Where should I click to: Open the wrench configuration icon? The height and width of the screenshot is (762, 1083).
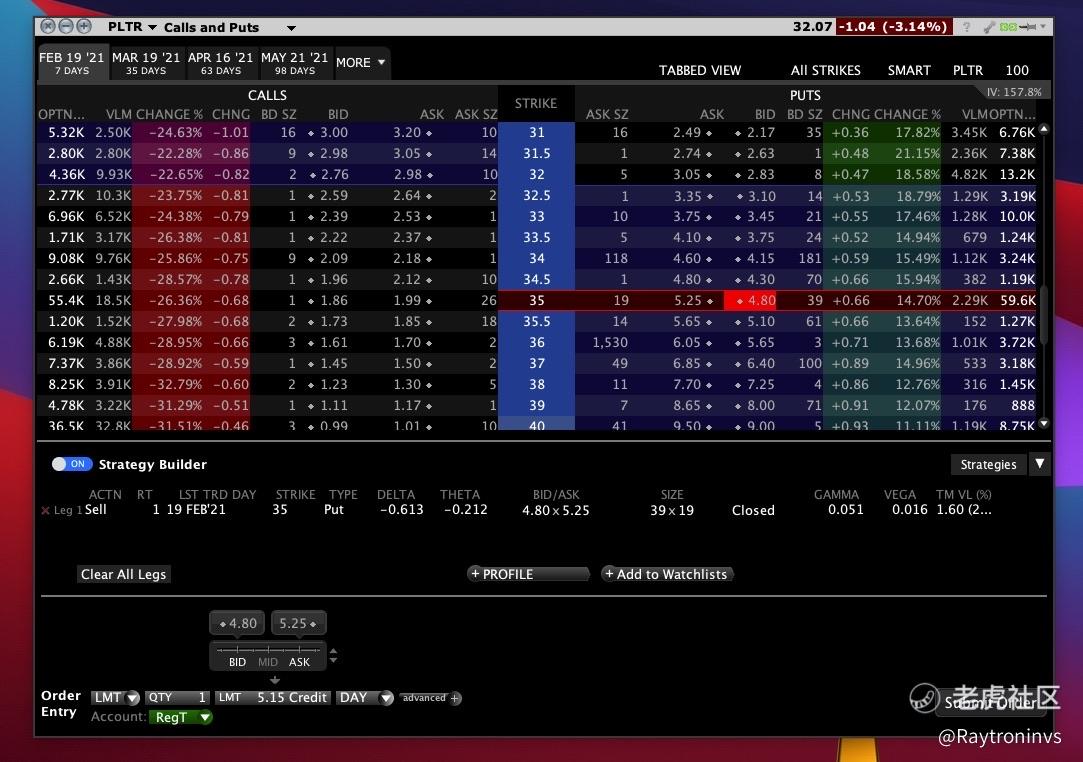point(989,27)
